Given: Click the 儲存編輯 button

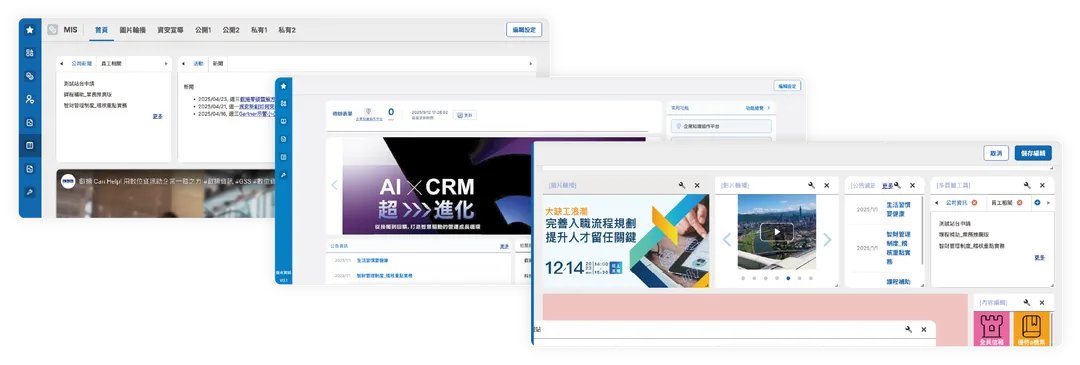Looking at the screenshot, I should [1033, 153].
